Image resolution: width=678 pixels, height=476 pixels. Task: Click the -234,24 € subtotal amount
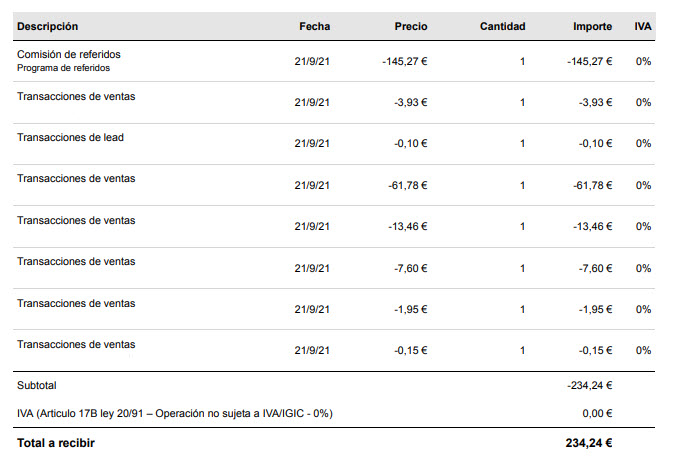[589, 385]
